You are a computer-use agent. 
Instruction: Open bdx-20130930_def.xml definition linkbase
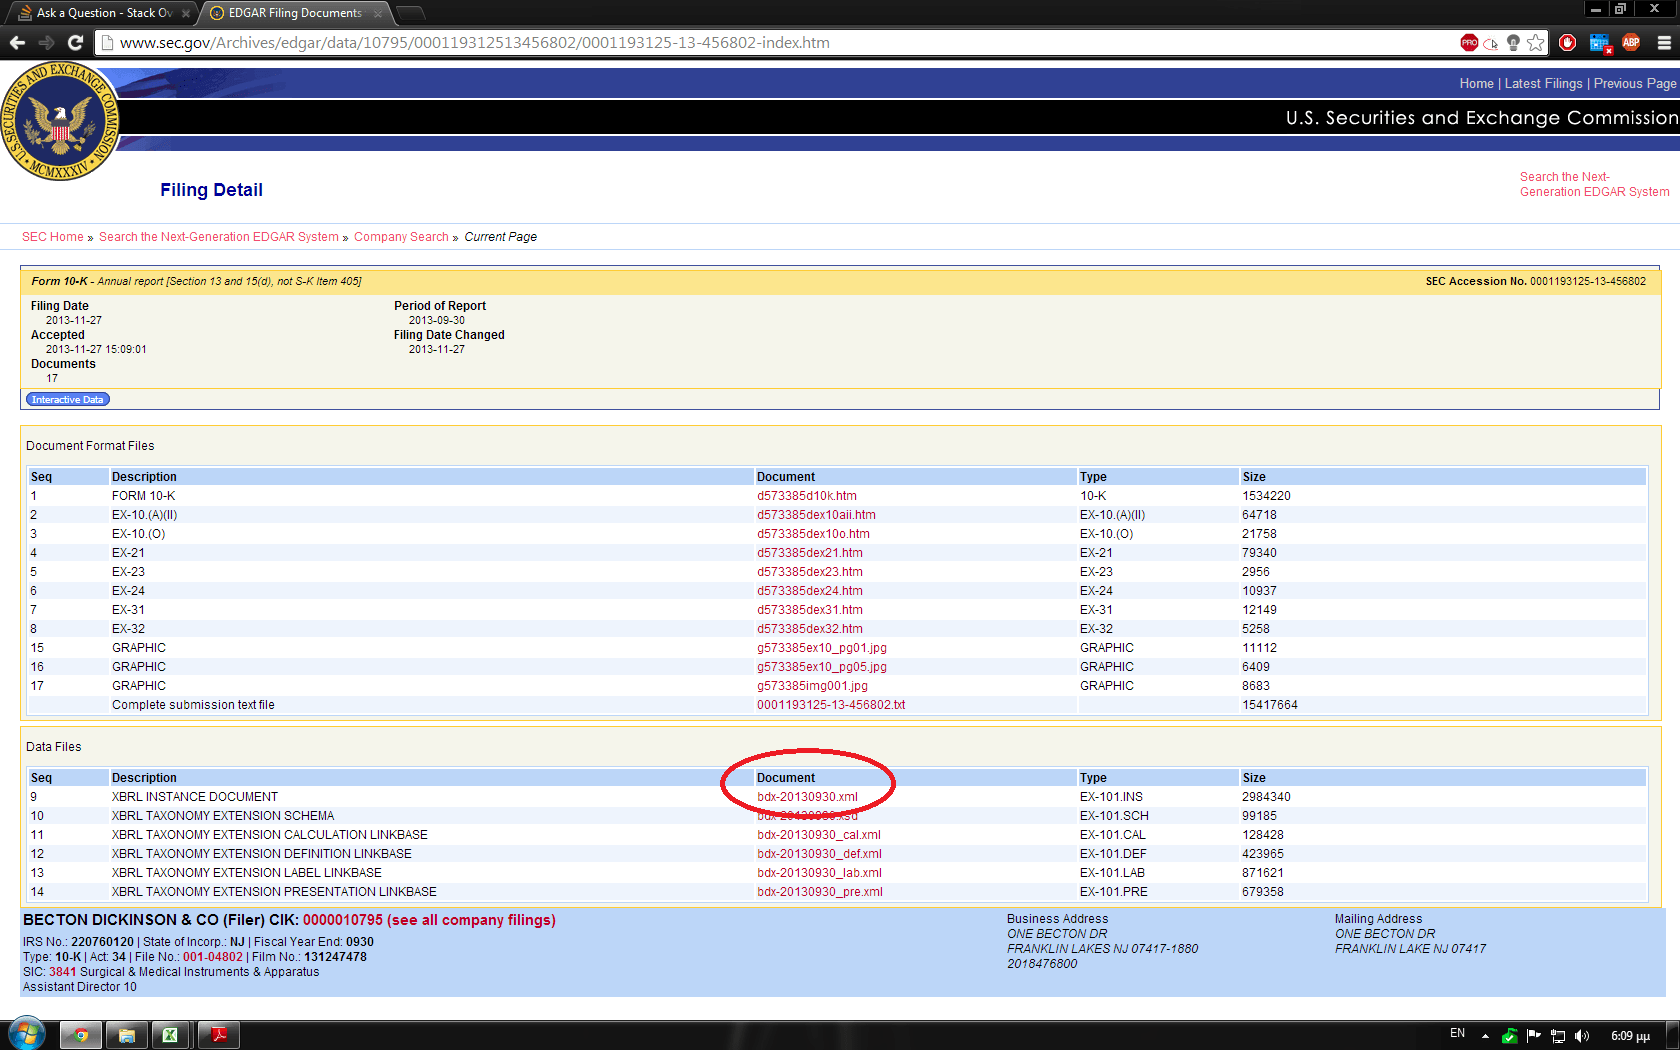click(819, 854)
